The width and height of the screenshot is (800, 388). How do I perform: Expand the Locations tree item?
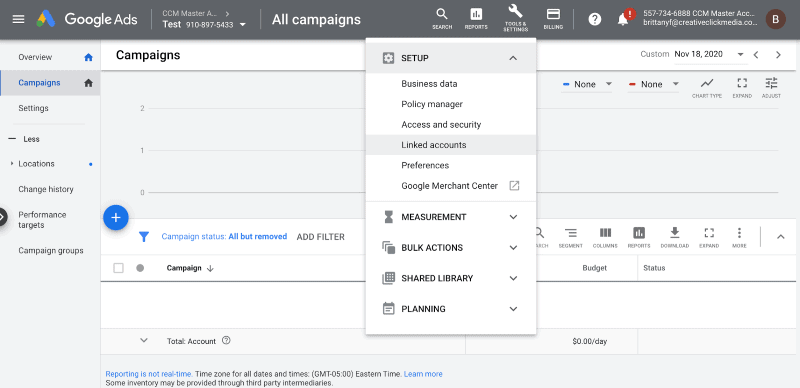point(12,164)
